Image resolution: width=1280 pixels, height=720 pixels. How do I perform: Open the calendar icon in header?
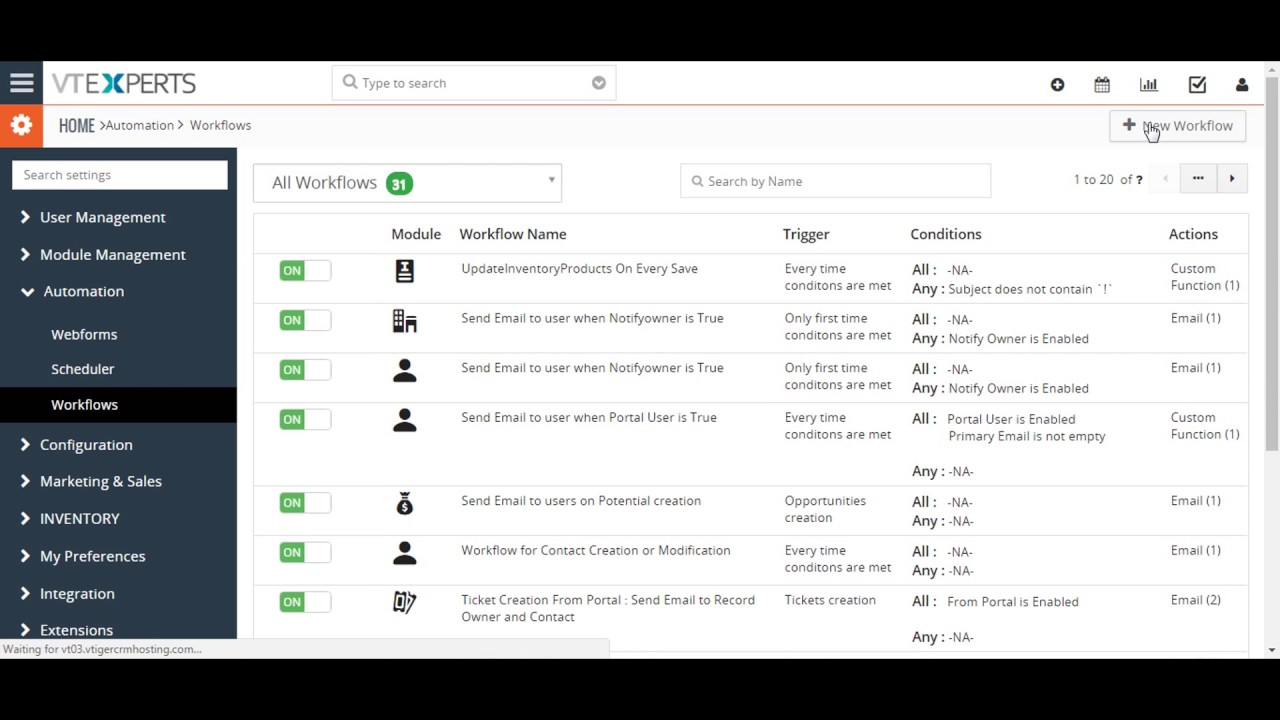pos(1102,85)
